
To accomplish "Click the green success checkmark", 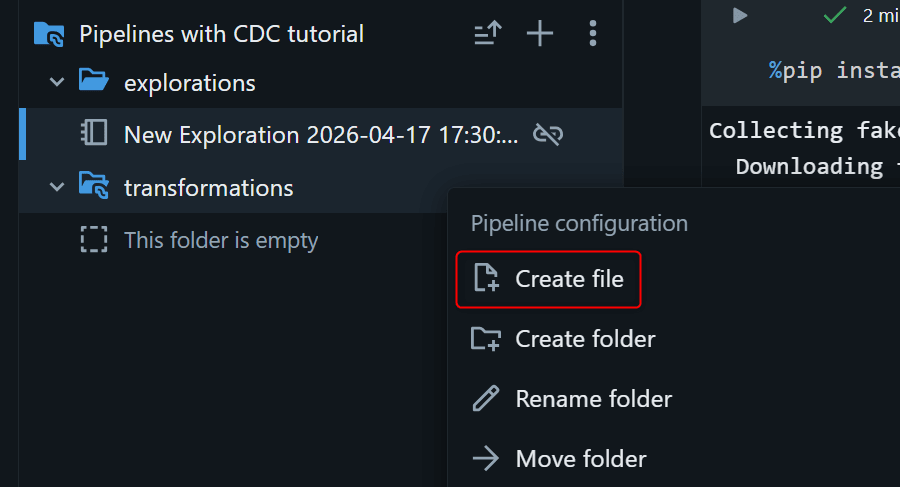I will tap(833, 14).
